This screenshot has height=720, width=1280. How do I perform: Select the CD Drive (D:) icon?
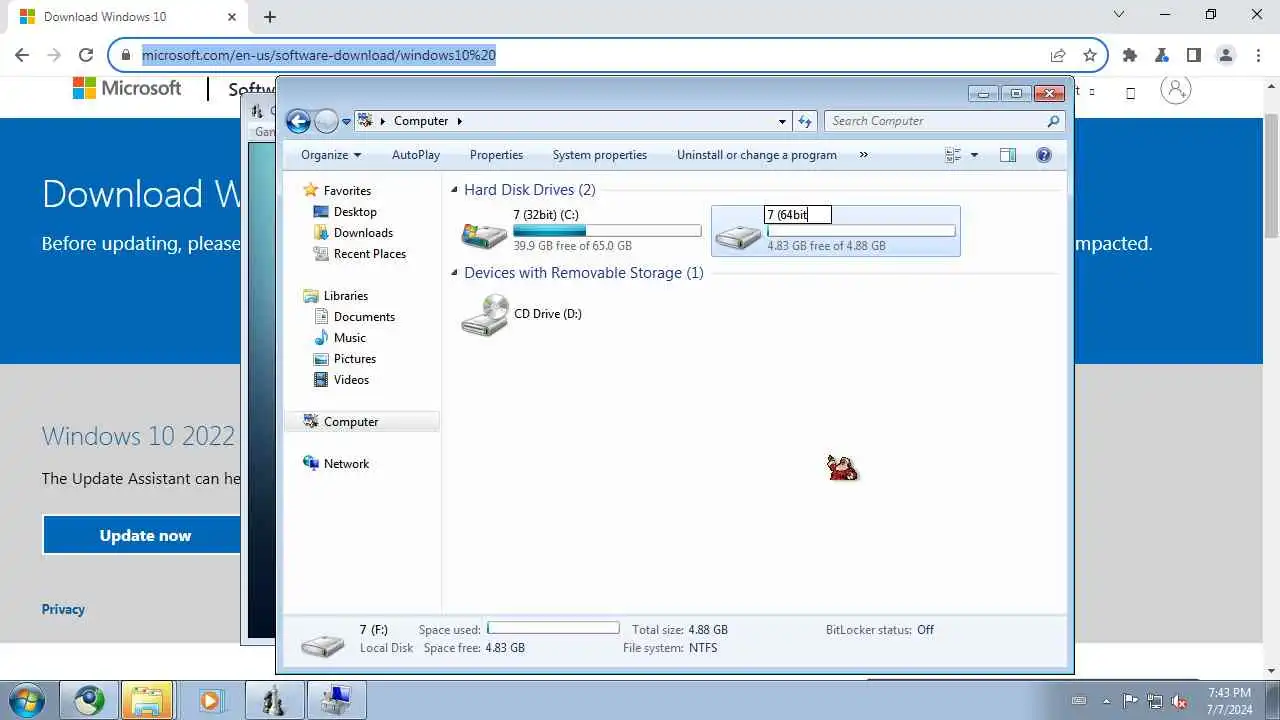pyautogui.click(x=485, y=314)
